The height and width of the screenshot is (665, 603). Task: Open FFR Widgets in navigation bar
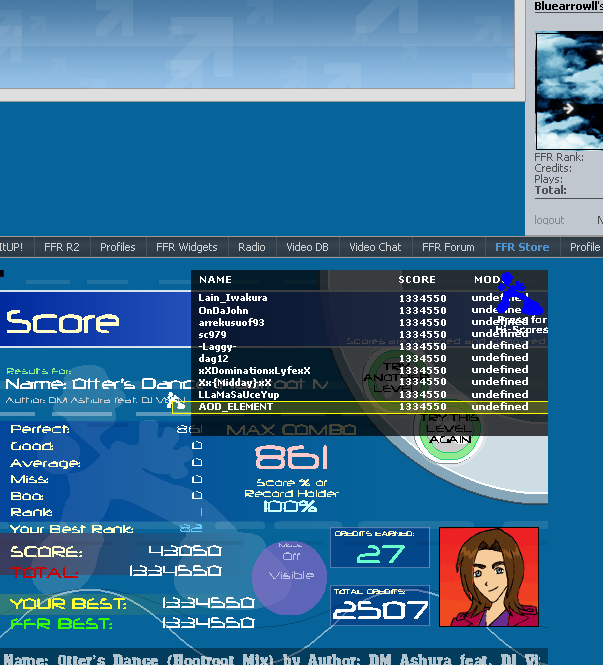pyautogui.click(x=186, y=247)
